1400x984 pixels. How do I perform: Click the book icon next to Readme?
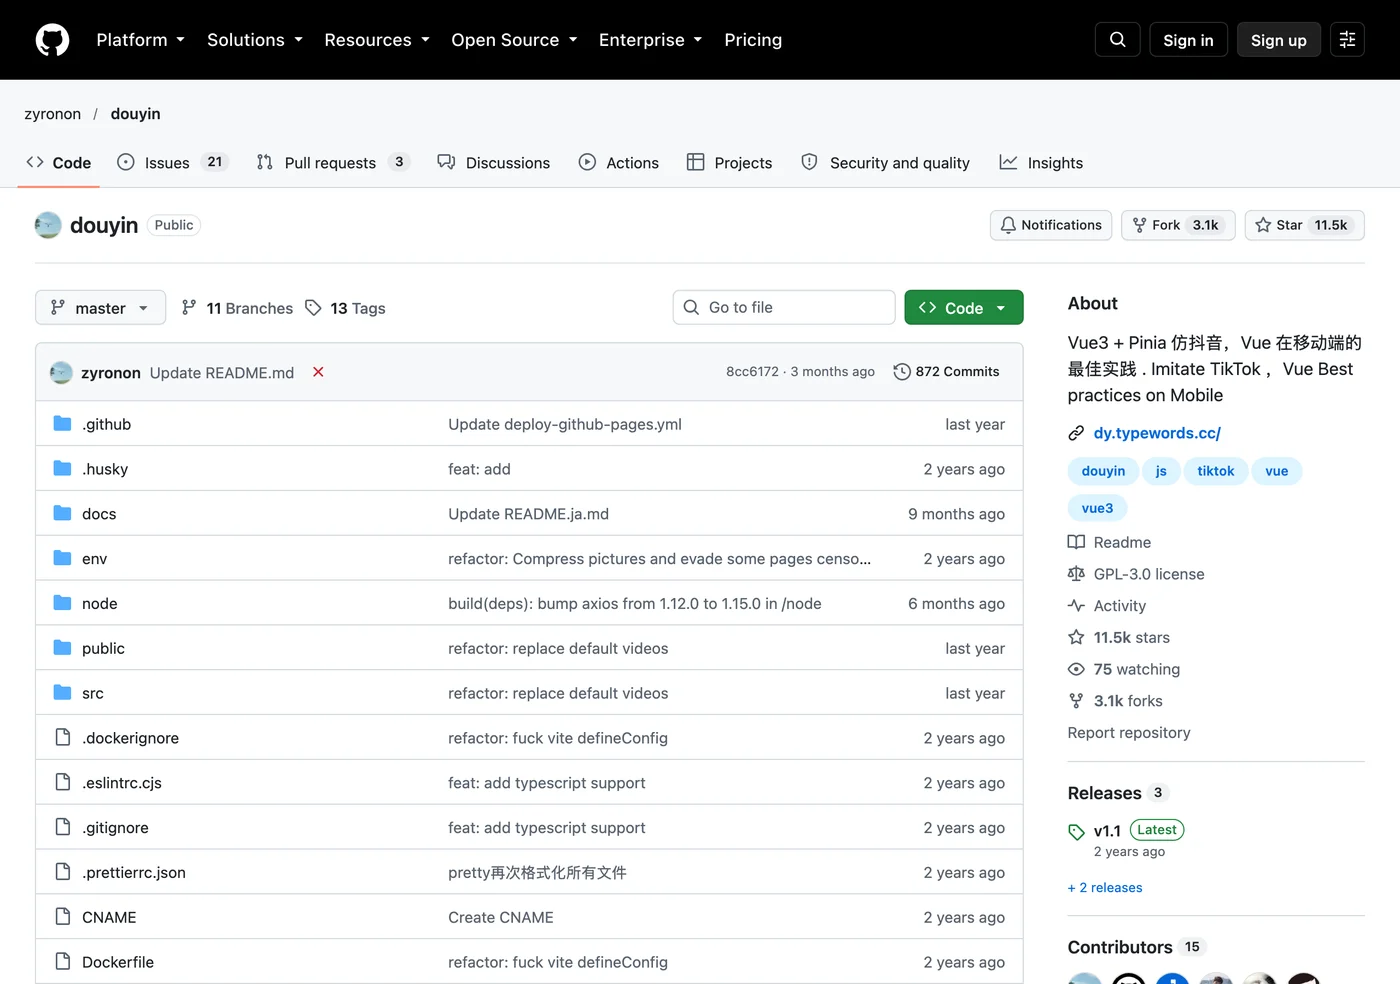coord(1076,542)
